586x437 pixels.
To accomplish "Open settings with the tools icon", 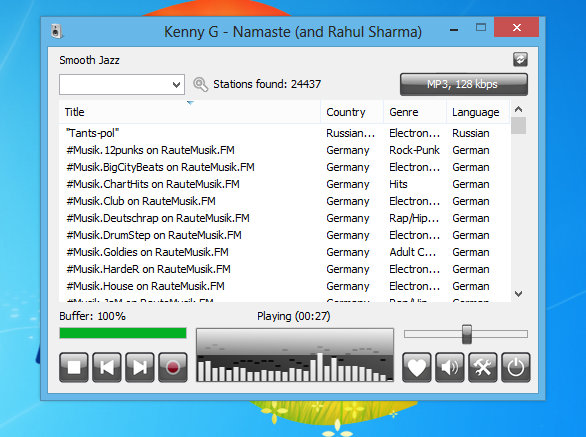I will (482, 367).
